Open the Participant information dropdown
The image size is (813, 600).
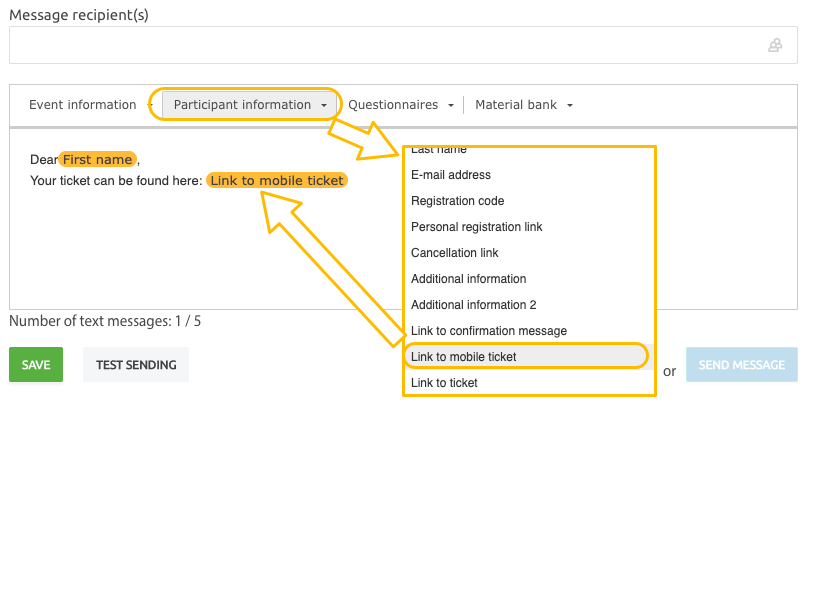(x=250, y=105)
